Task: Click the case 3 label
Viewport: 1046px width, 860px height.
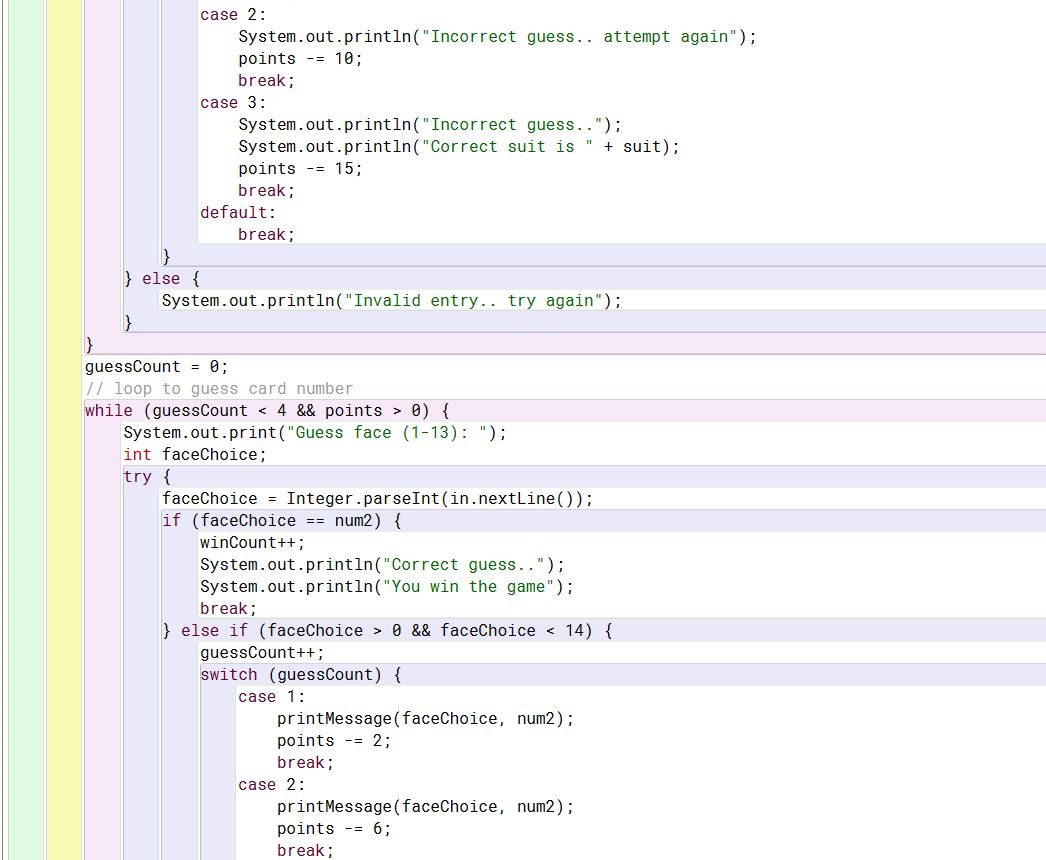Action: pyautogui.click(x=232, y=102)
